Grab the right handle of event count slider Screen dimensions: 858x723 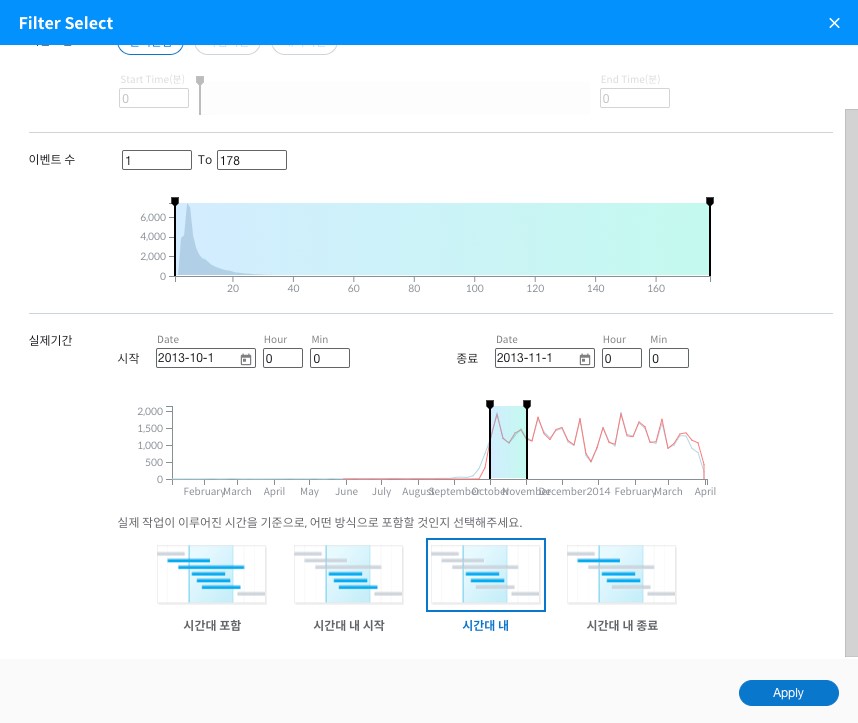pyautogui.click(x=710, y=202)
